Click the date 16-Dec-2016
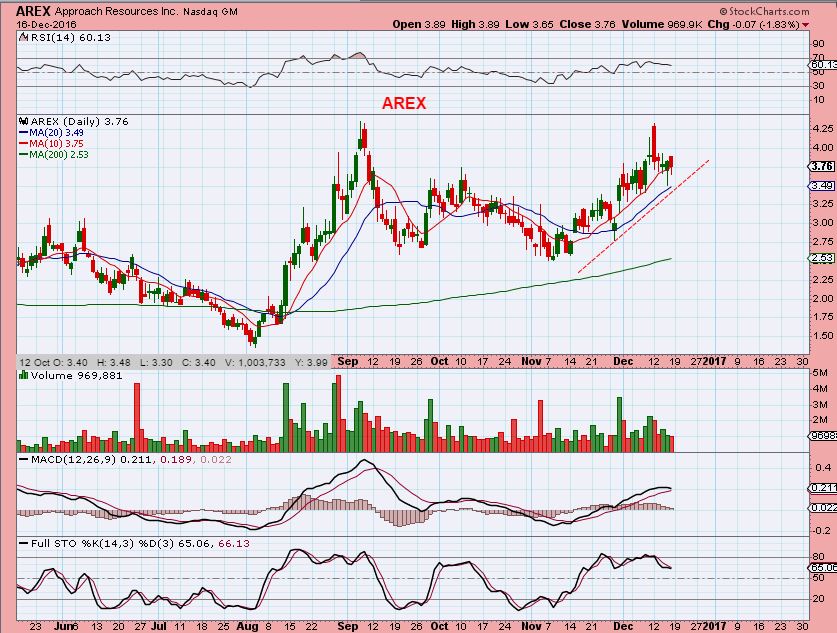Viewport: 837px width, 633px height. [x=46, y=25]
